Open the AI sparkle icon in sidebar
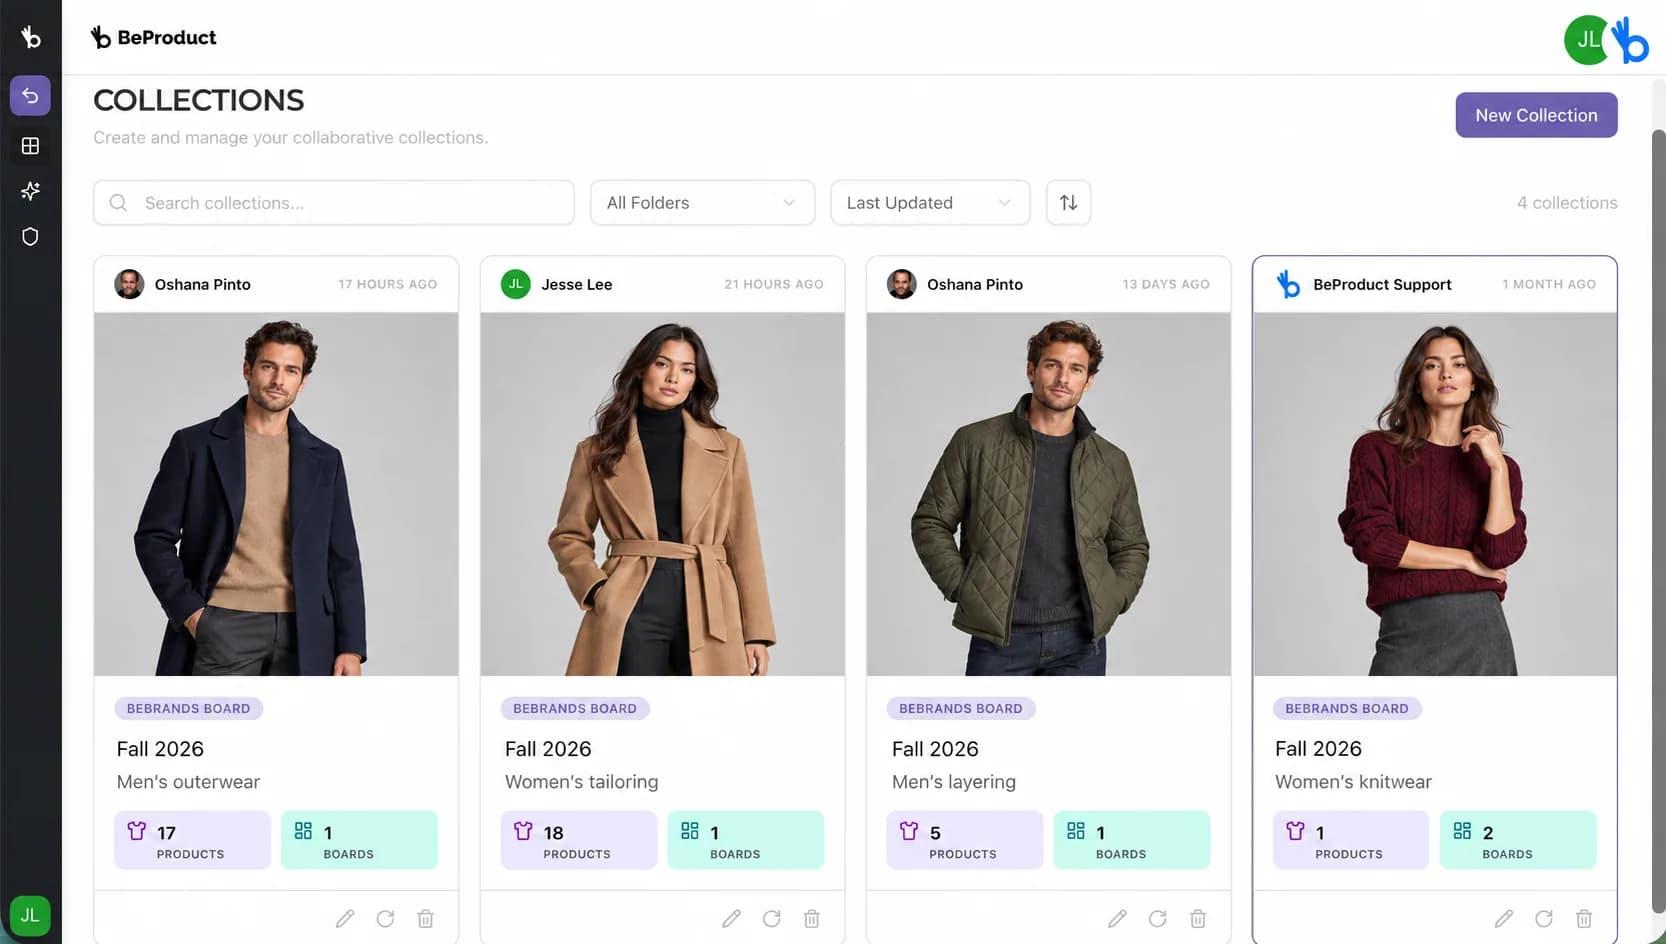The image size is (1666, 944). pyautogui.click(x=30, y=191)
